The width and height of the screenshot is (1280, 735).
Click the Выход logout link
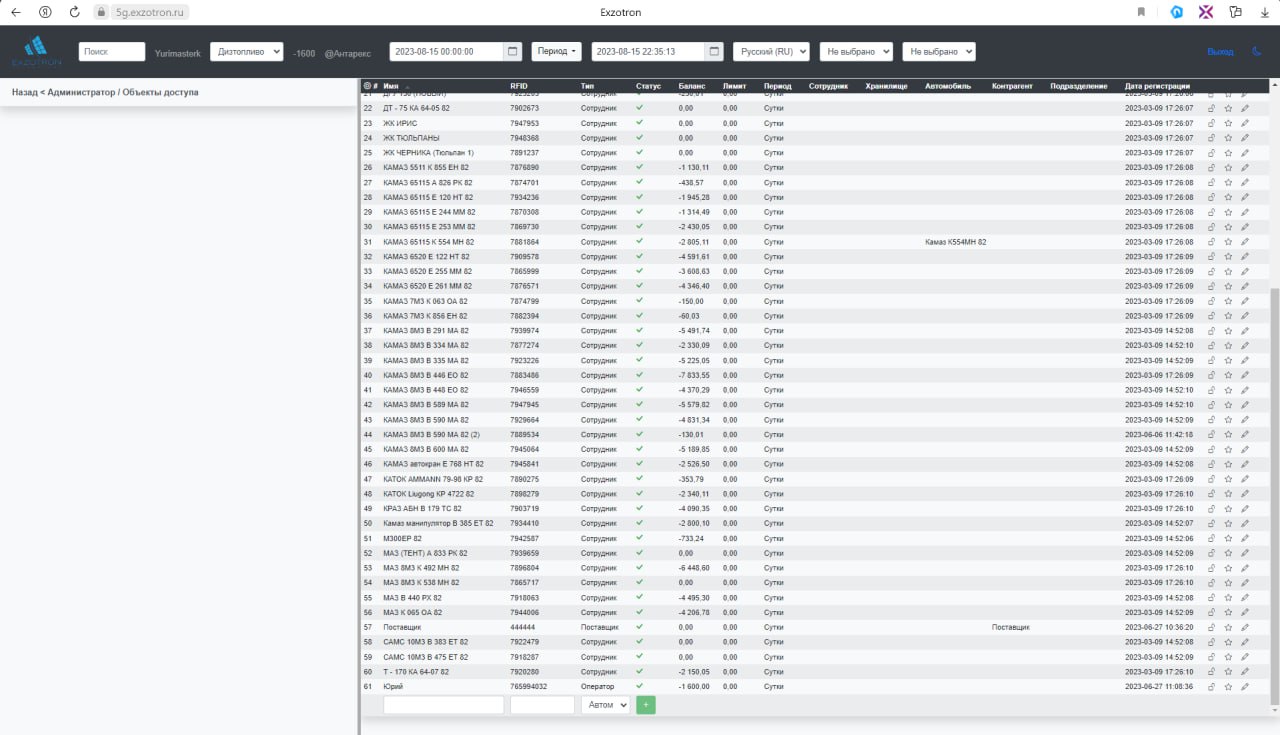[x=1220, y=51]
